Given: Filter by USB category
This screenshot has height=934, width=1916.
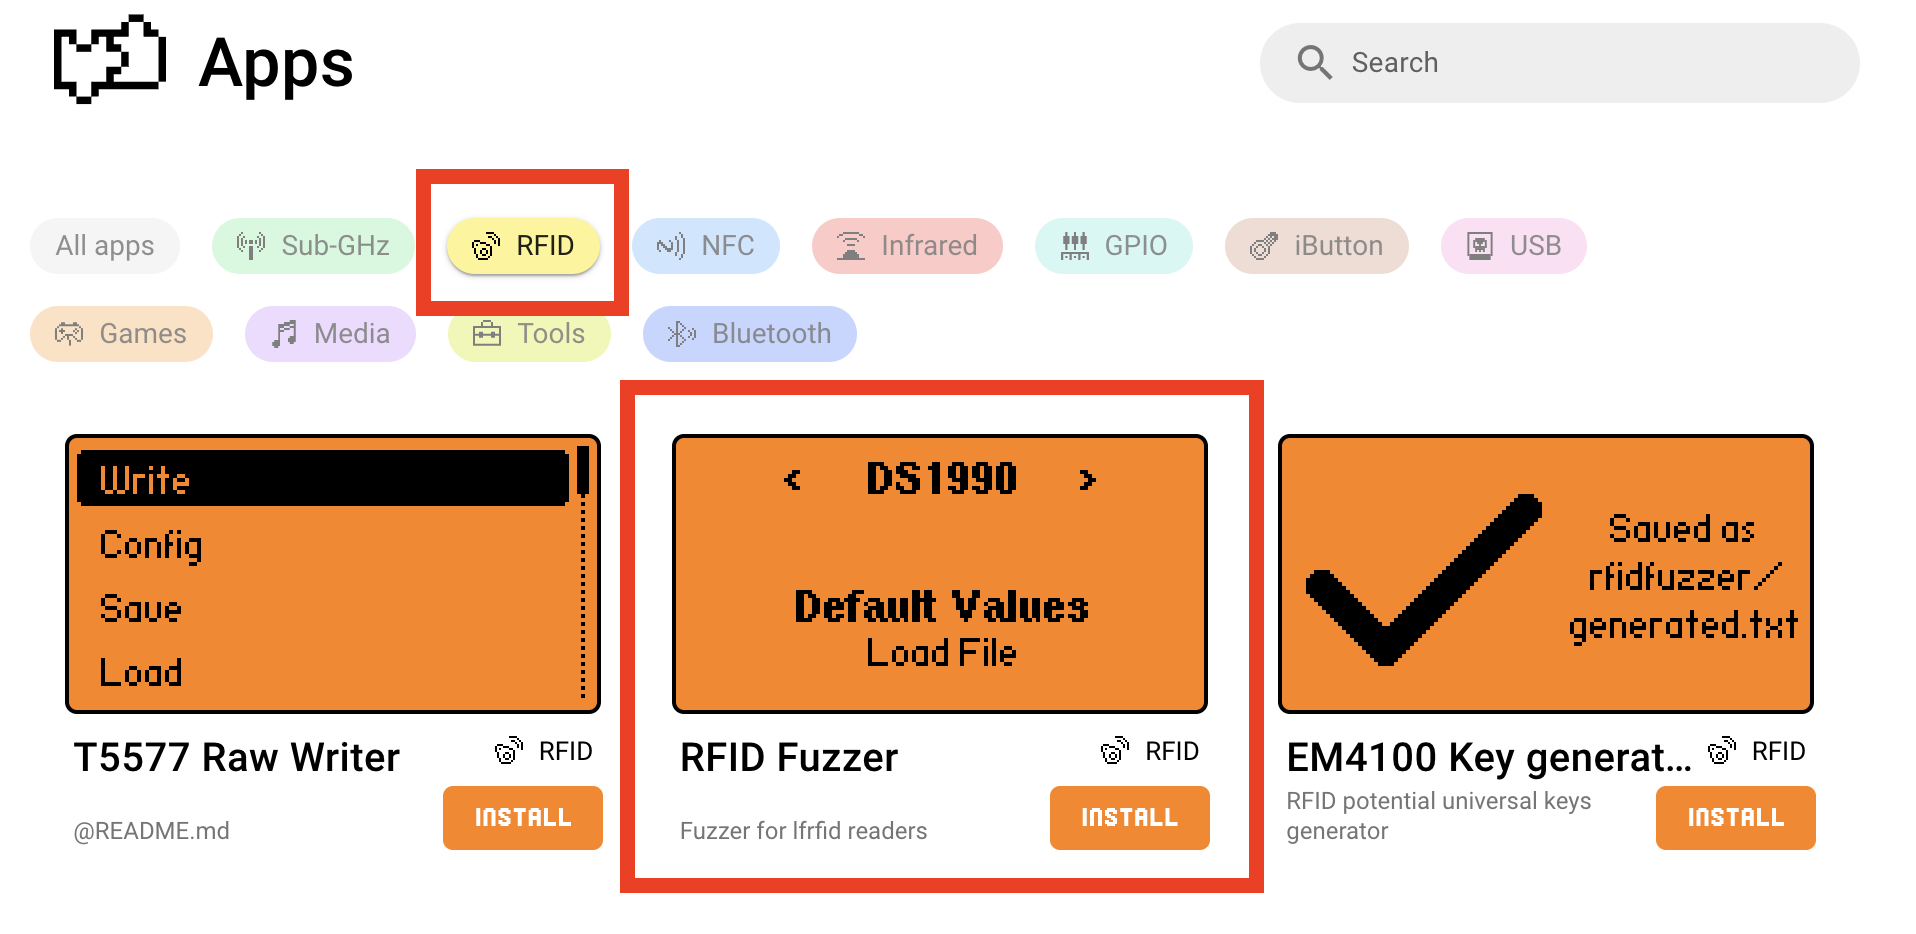Looking at the screenshot, I should [1513, 245].
